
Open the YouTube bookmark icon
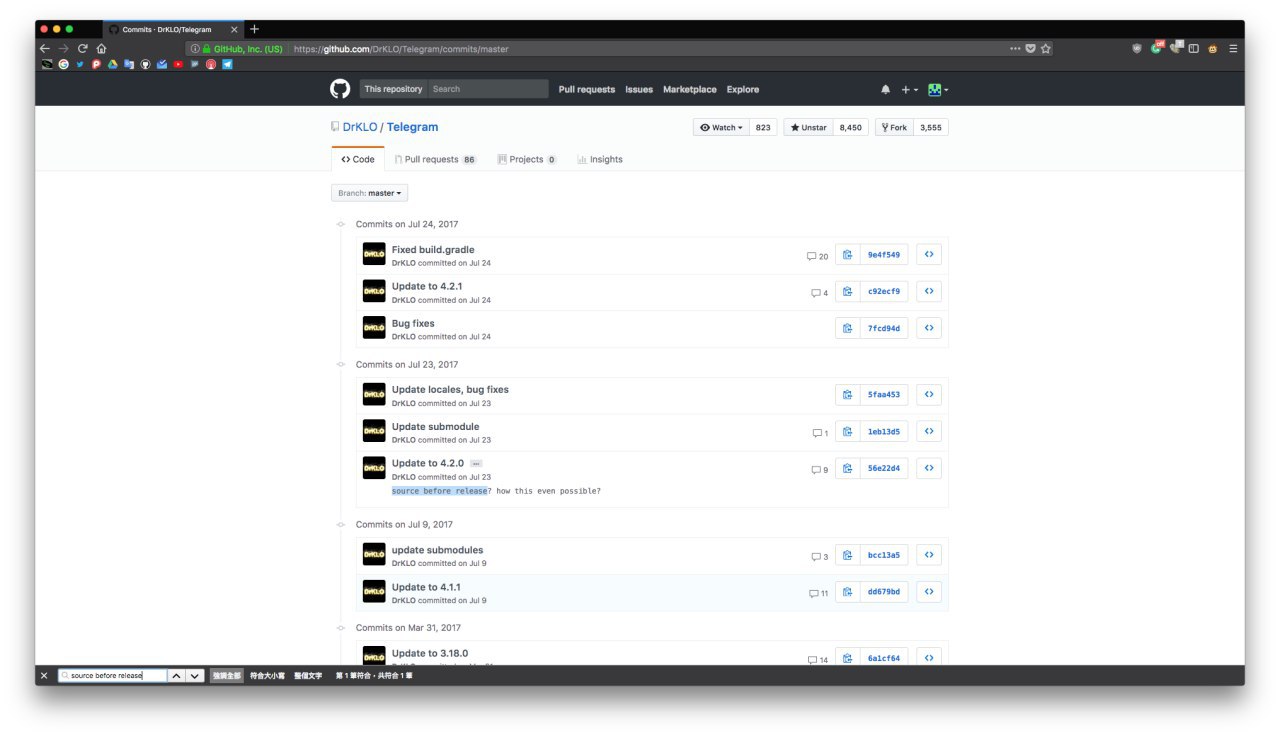click(178, 64)
